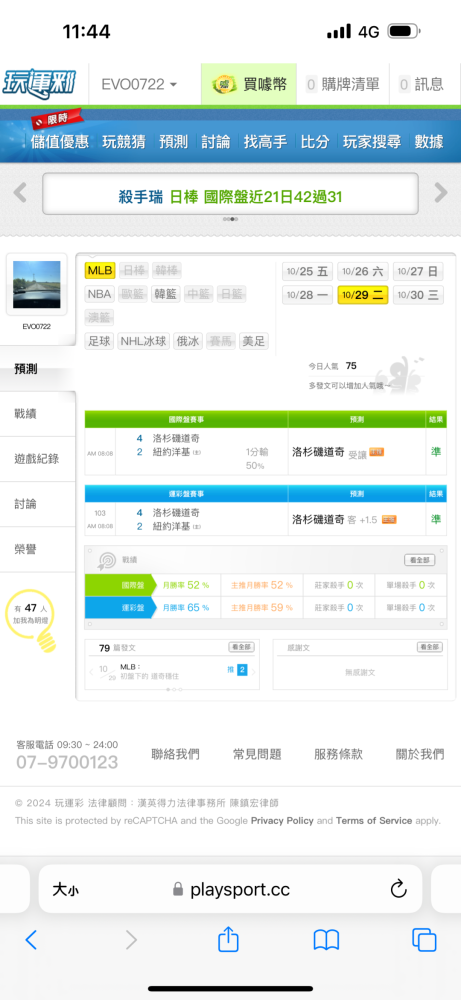
Task: Select date 10/28 一
Action: (307, 295)
